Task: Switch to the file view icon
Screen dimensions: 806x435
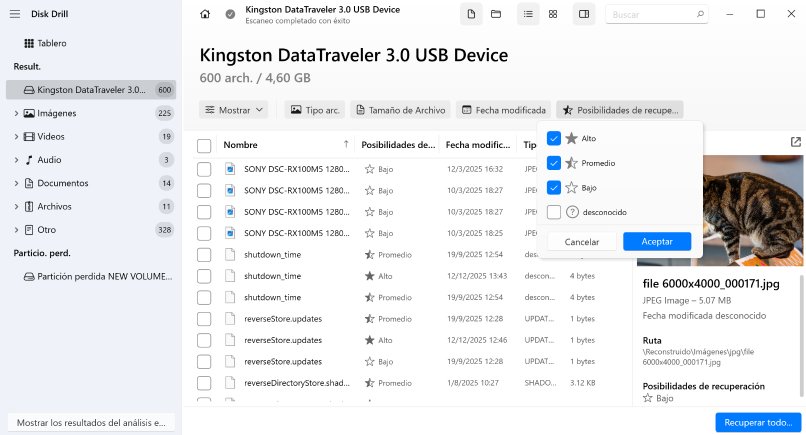Action: pyautogui.click(x=471, y=14)
